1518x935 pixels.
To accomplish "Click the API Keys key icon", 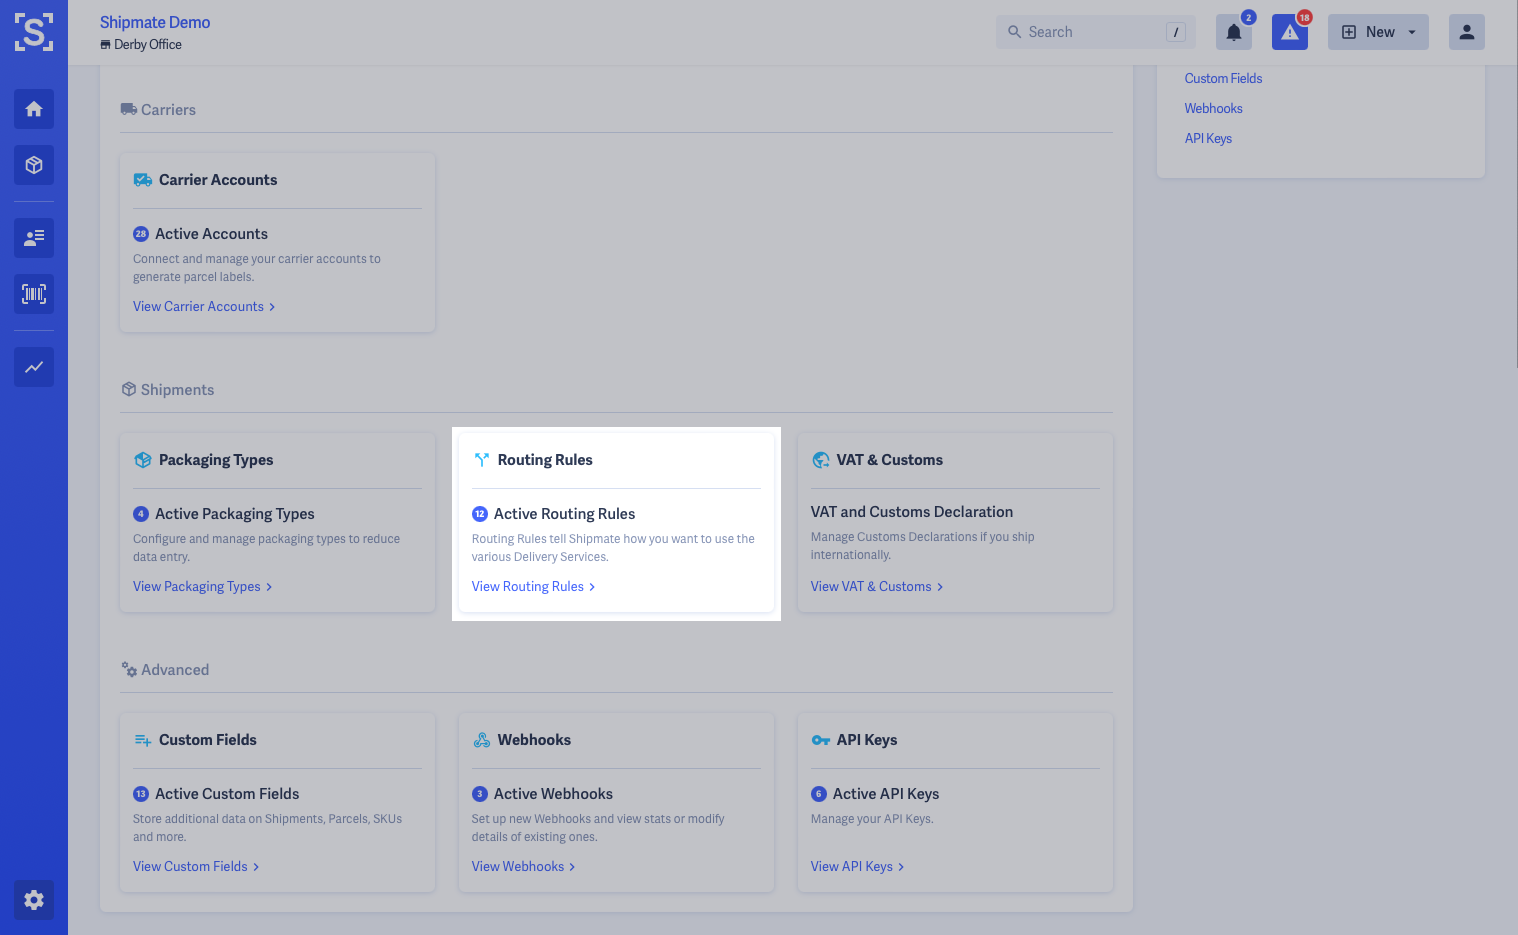I will [x=821, y=740].
